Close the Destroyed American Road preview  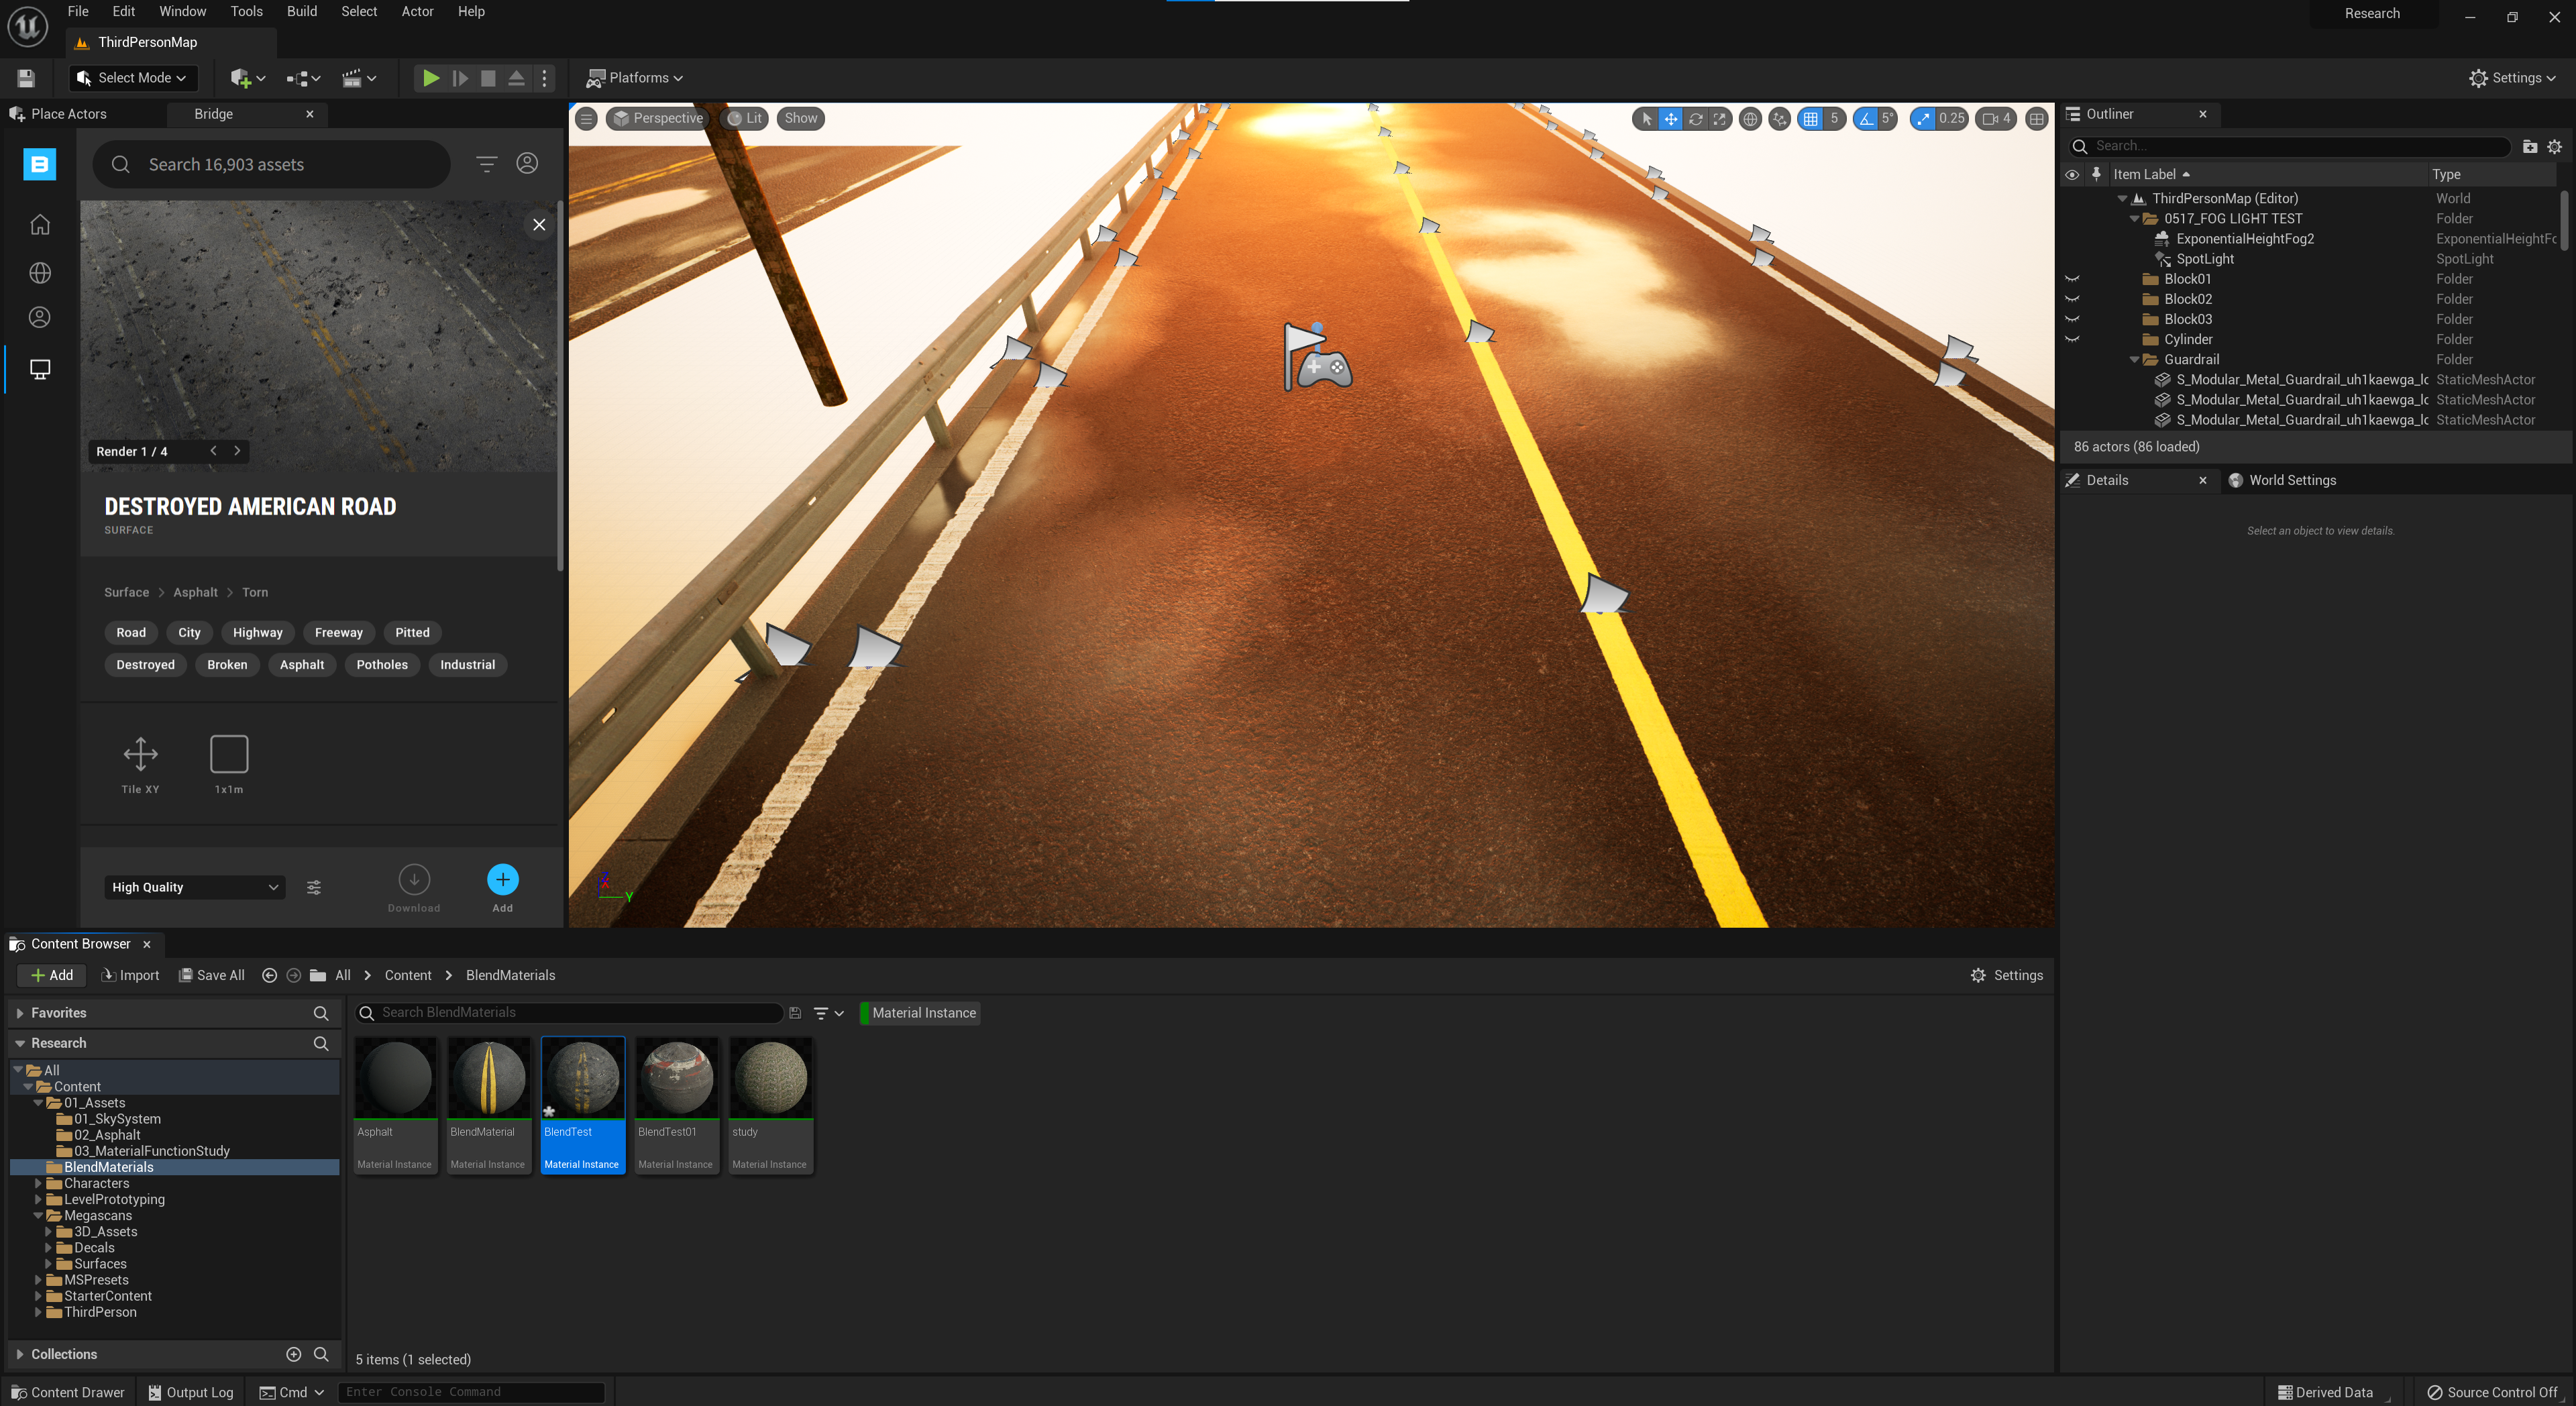(x=539, y=224)
